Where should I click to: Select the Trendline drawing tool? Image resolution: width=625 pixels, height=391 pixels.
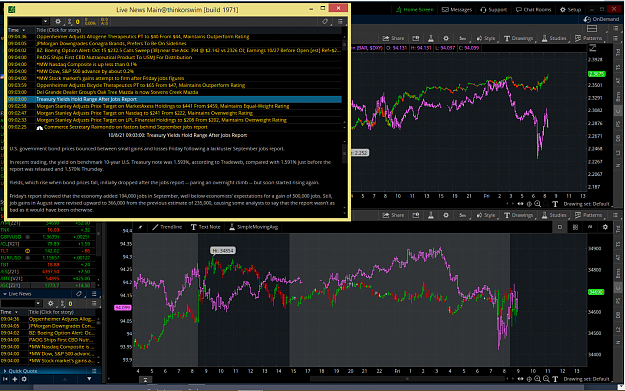click(x=167, y=227)
